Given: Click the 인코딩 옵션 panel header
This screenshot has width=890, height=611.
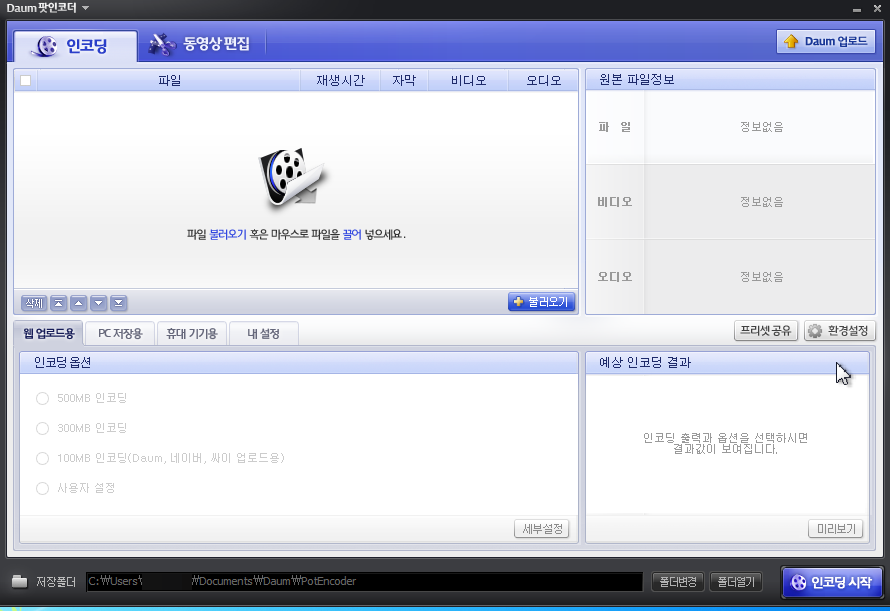Looking at the screenshot, I should pos(299,362).
